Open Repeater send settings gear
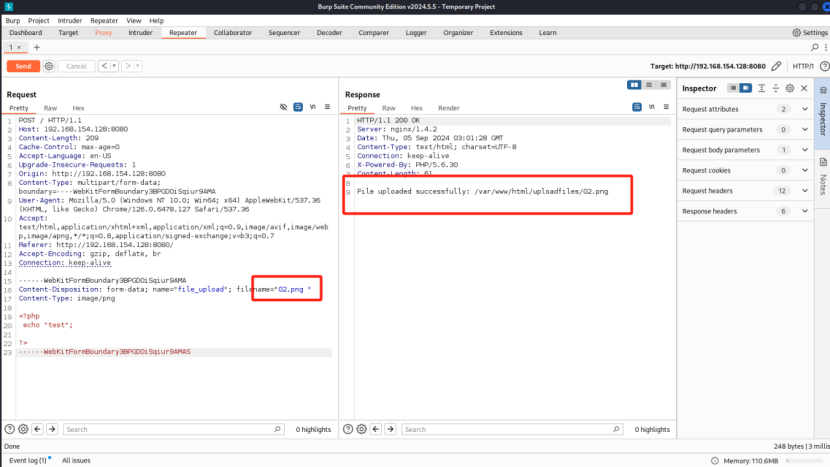Viewport: 830px width, 467px height. (49, 66)
